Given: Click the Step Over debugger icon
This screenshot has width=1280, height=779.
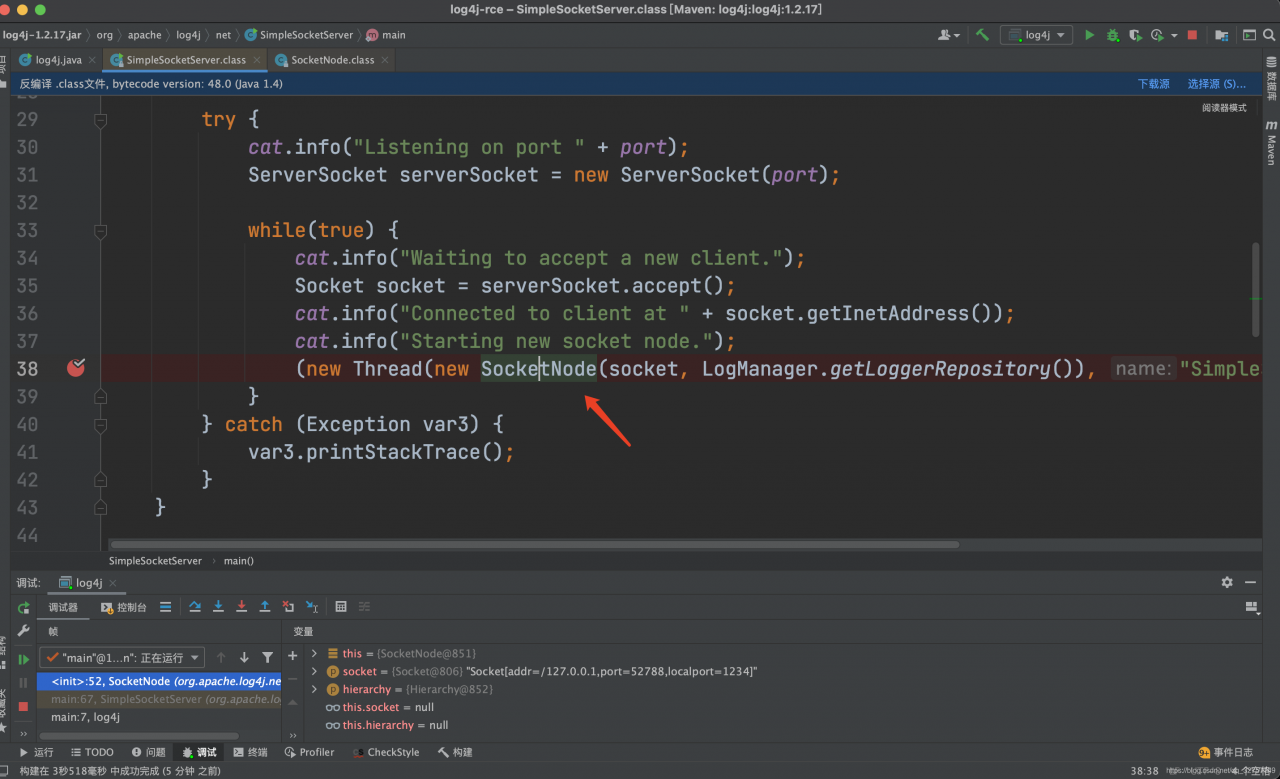Looking at the screenshot, I should point(195,606).
